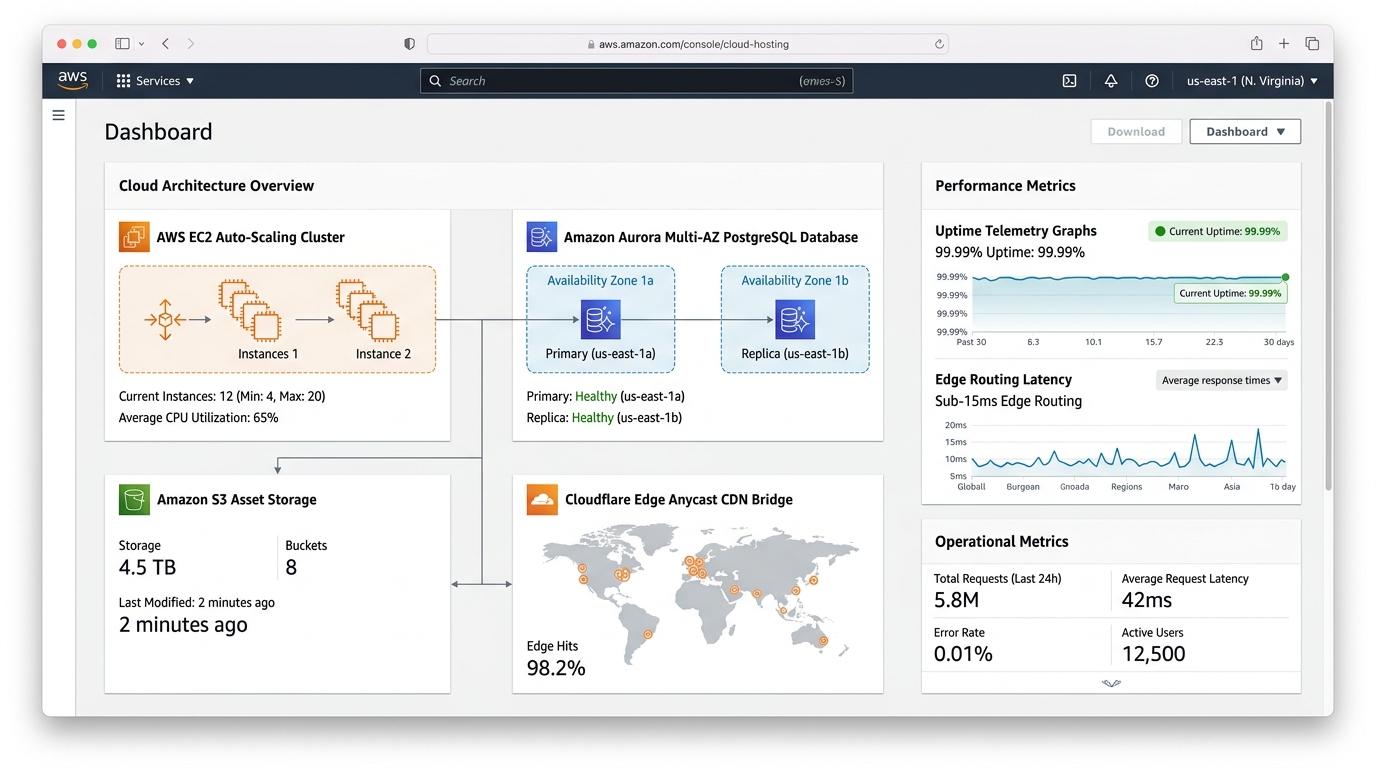
Task: Open the hamburger side navigation menu
Action: coord(59,115)
